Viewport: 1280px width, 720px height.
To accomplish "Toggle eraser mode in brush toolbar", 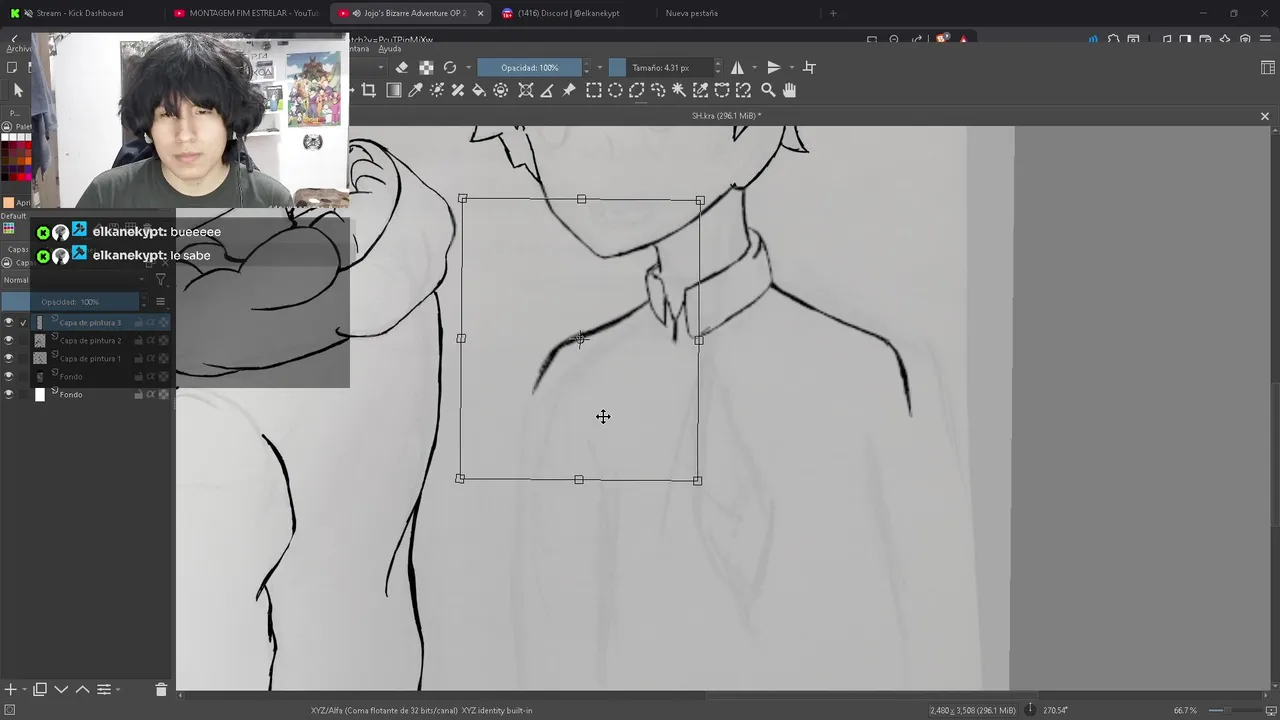I will click(x=402, y=67).
